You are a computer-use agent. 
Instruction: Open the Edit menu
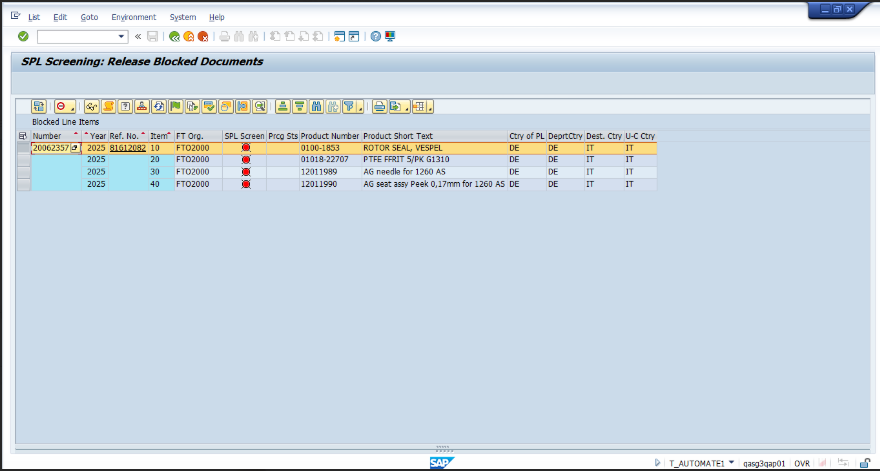(x=60, y=17)
